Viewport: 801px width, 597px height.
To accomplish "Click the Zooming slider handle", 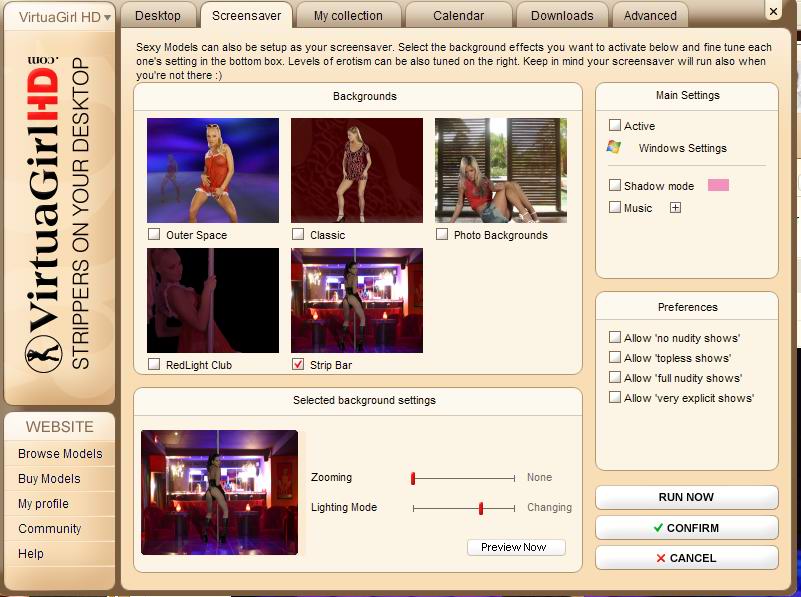I will pyautogui.click(x=413, y=478).
